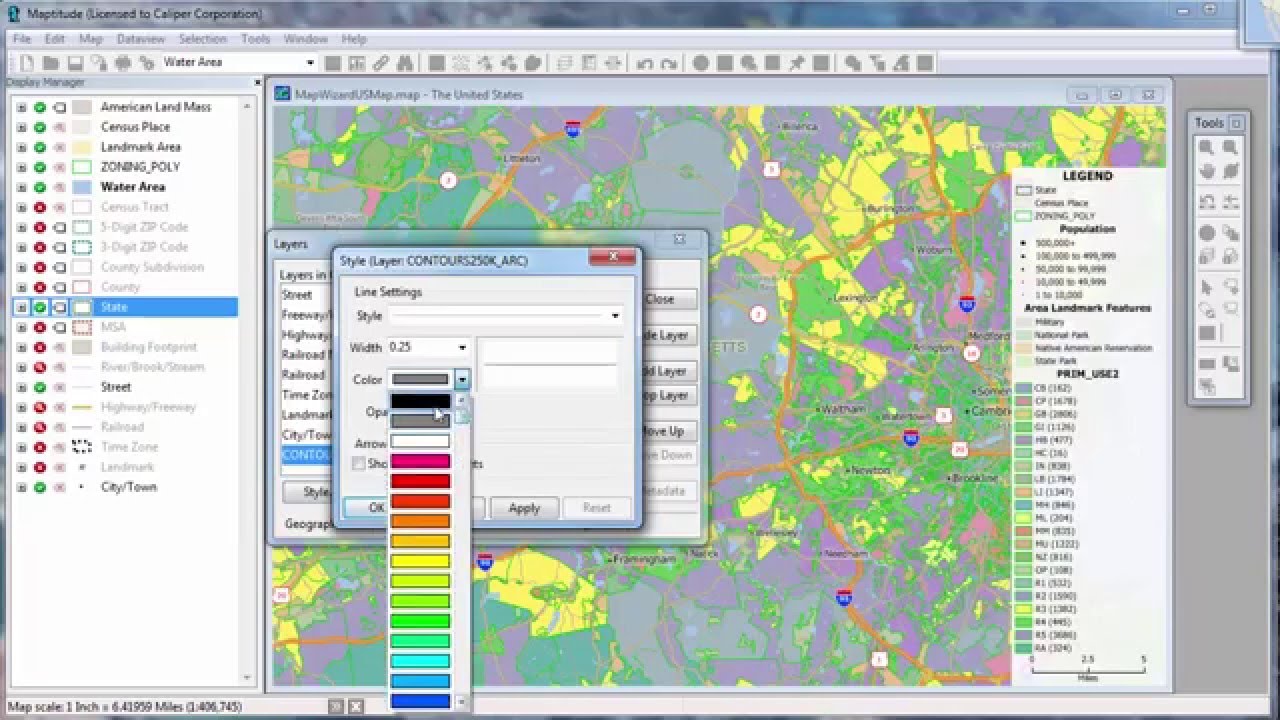Screen dimensions: 1280x720
Task: Click the Undo arrow in the toolbar
Action: click(645, 63)
